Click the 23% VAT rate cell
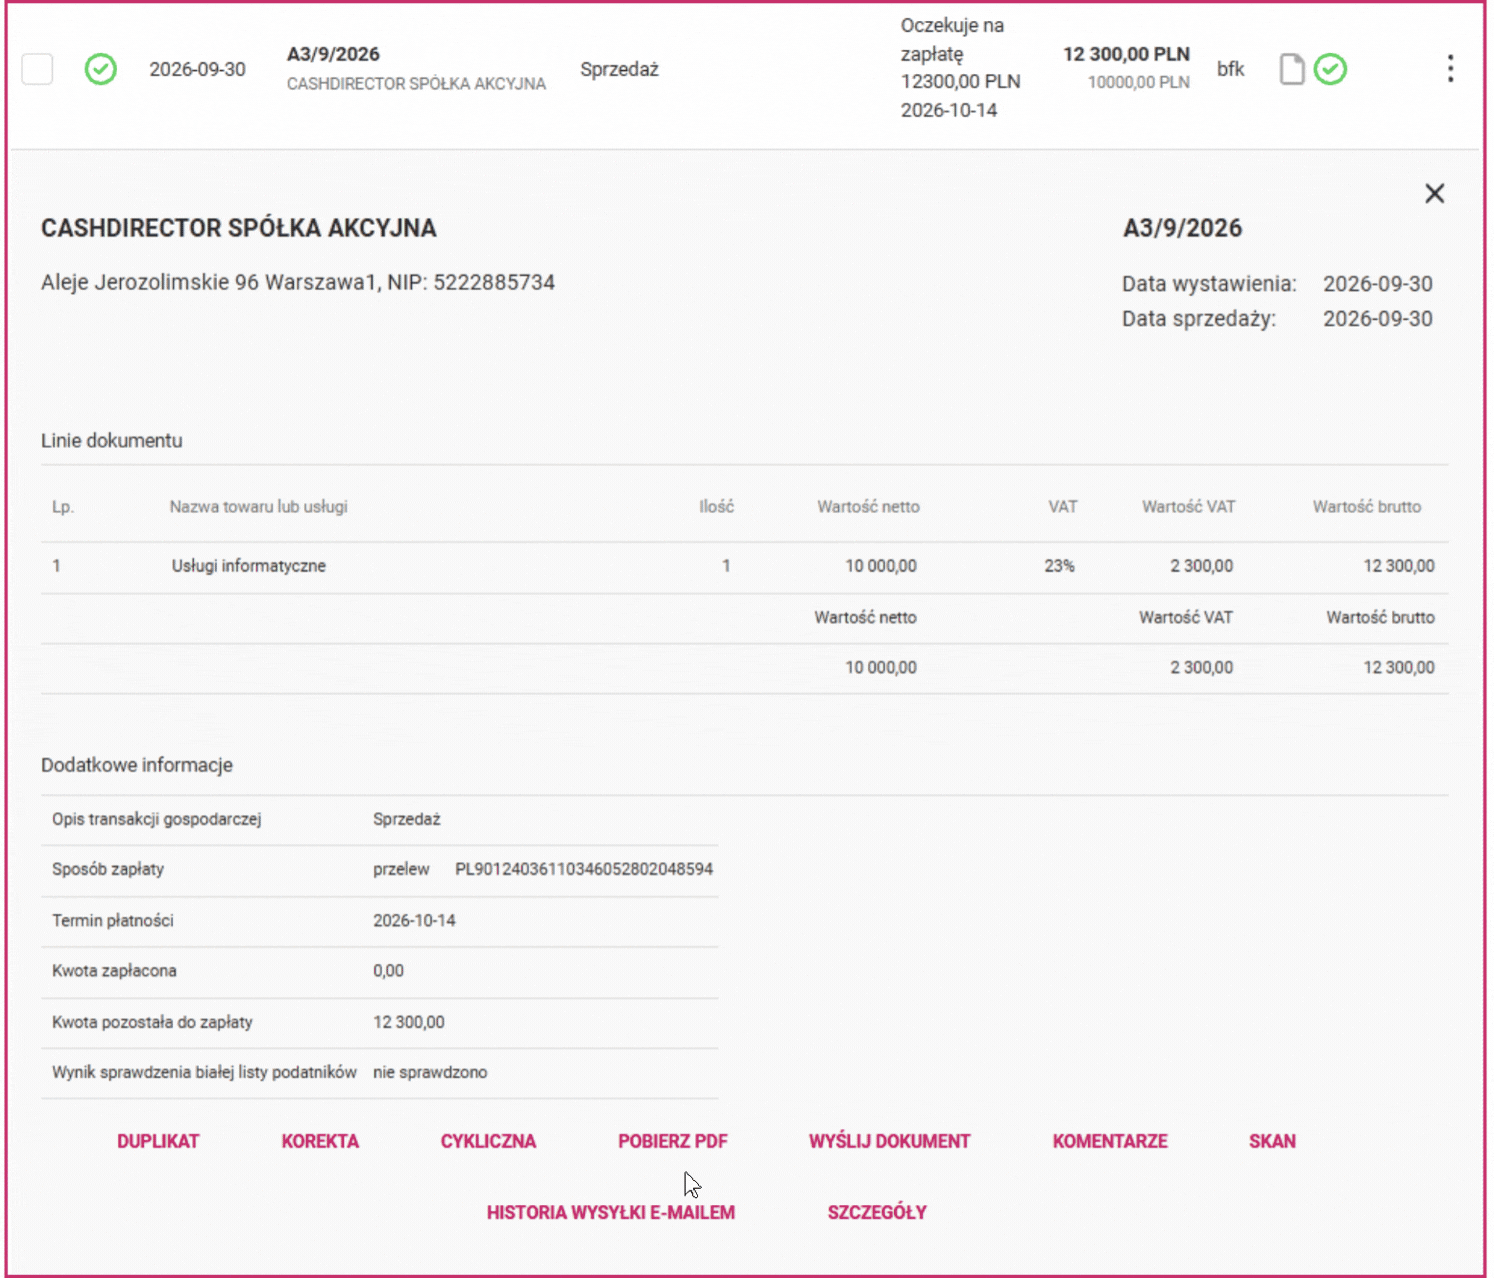This screenshot has width=1494, height=1278. (1059, 566)
